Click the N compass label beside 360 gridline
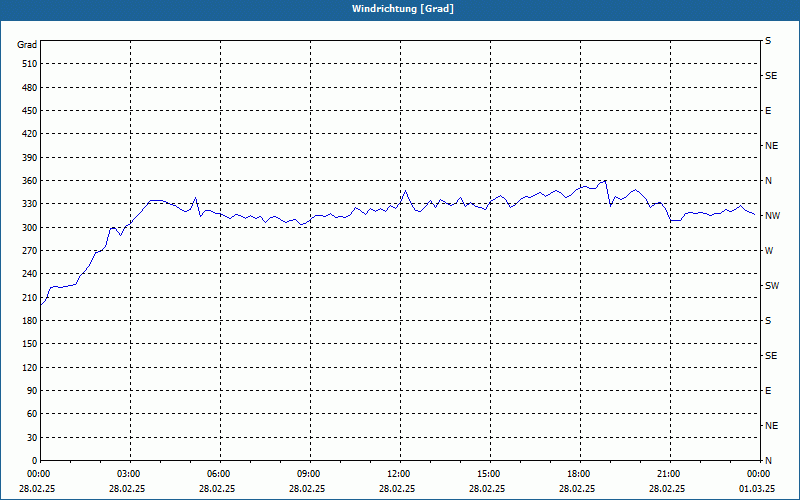Viewport: 800px width, 500px height. 768,181
